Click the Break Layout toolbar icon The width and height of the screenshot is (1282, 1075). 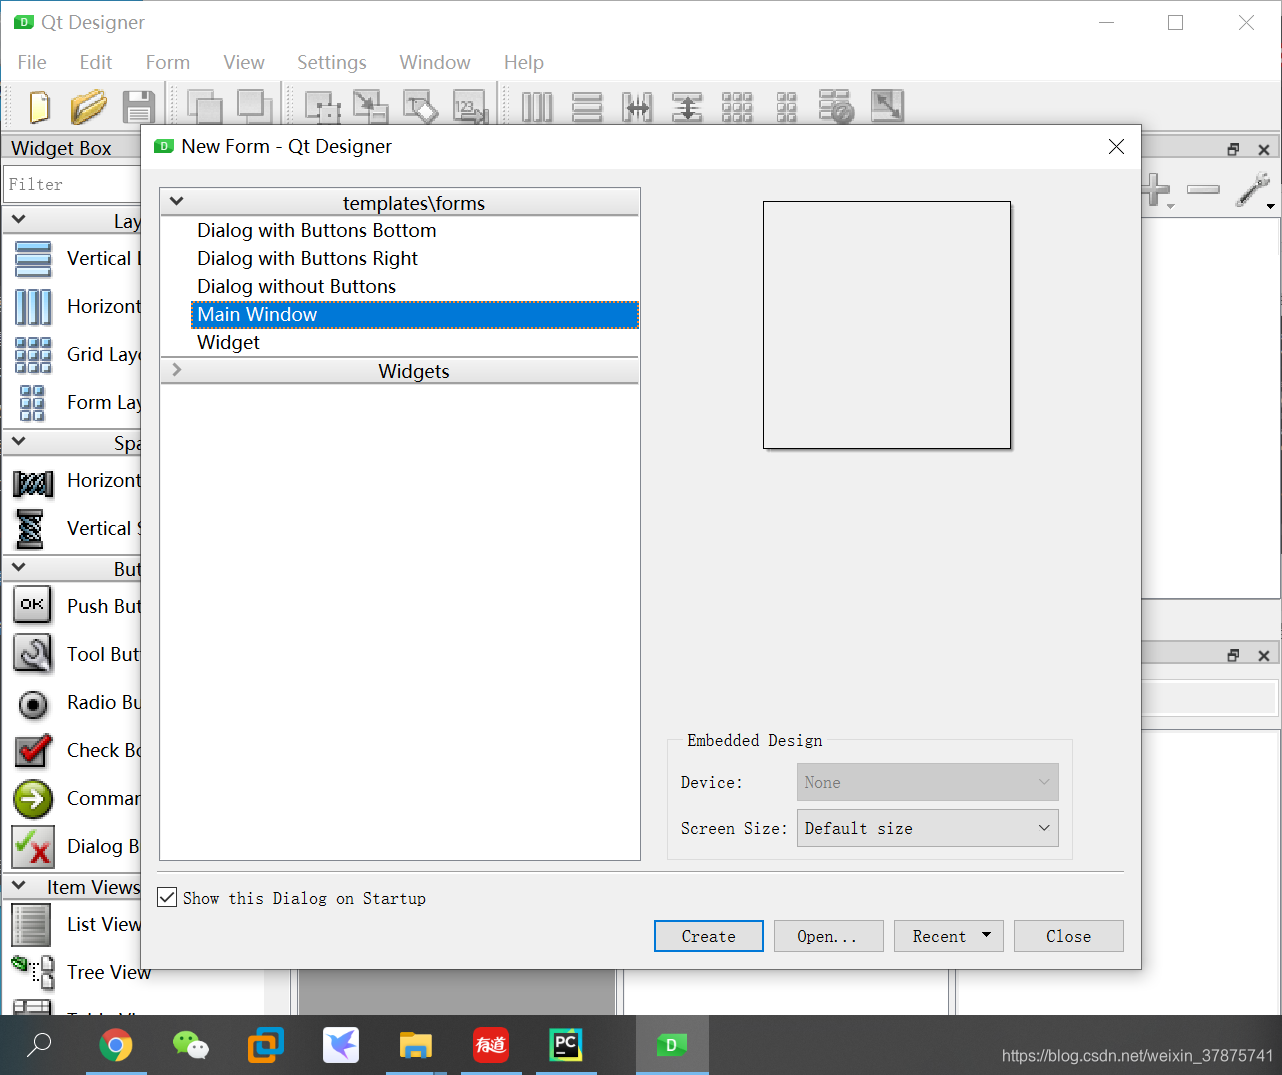pos(836,107)
